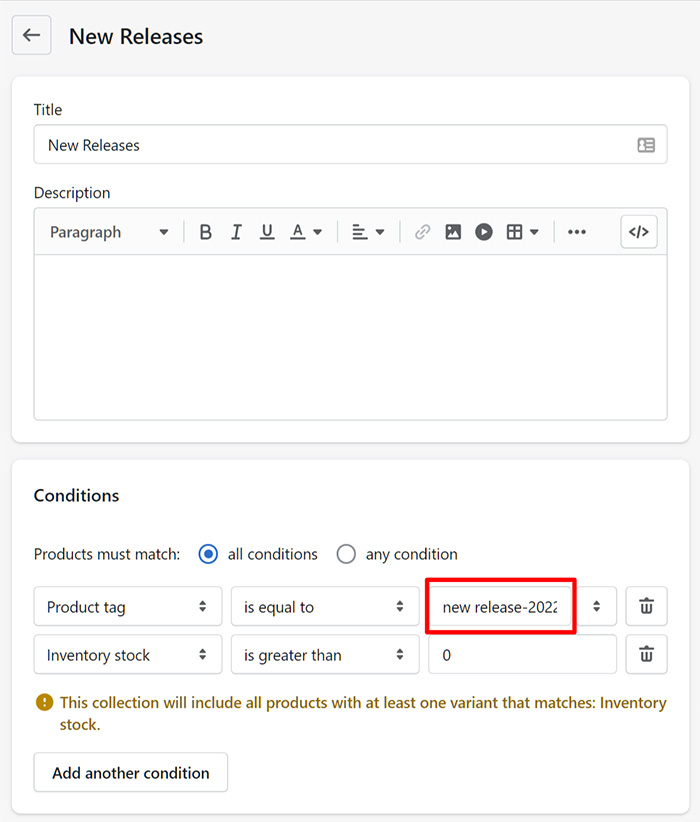Select the 'all conditions' radio option
The image size is (700, 822).
pos(208,554)
